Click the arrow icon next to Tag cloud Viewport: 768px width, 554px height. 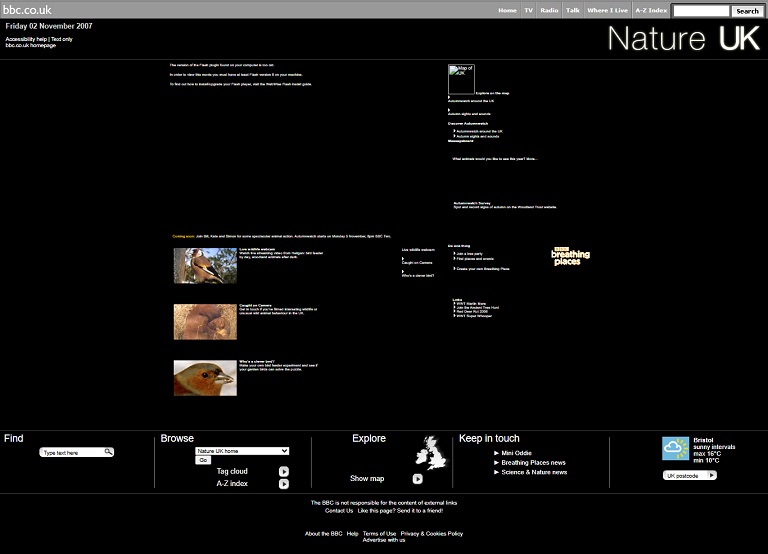tap(284, 471)
